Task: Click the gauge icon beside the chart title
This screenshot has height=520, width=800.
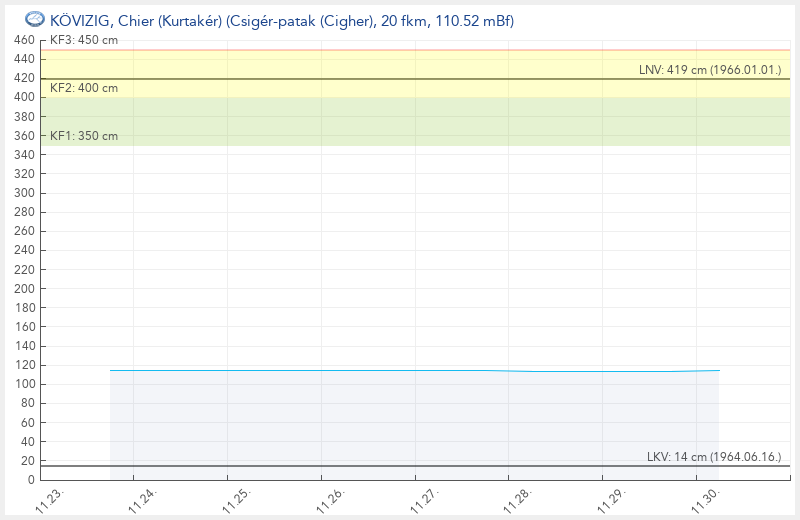Action: pos(34,20)
